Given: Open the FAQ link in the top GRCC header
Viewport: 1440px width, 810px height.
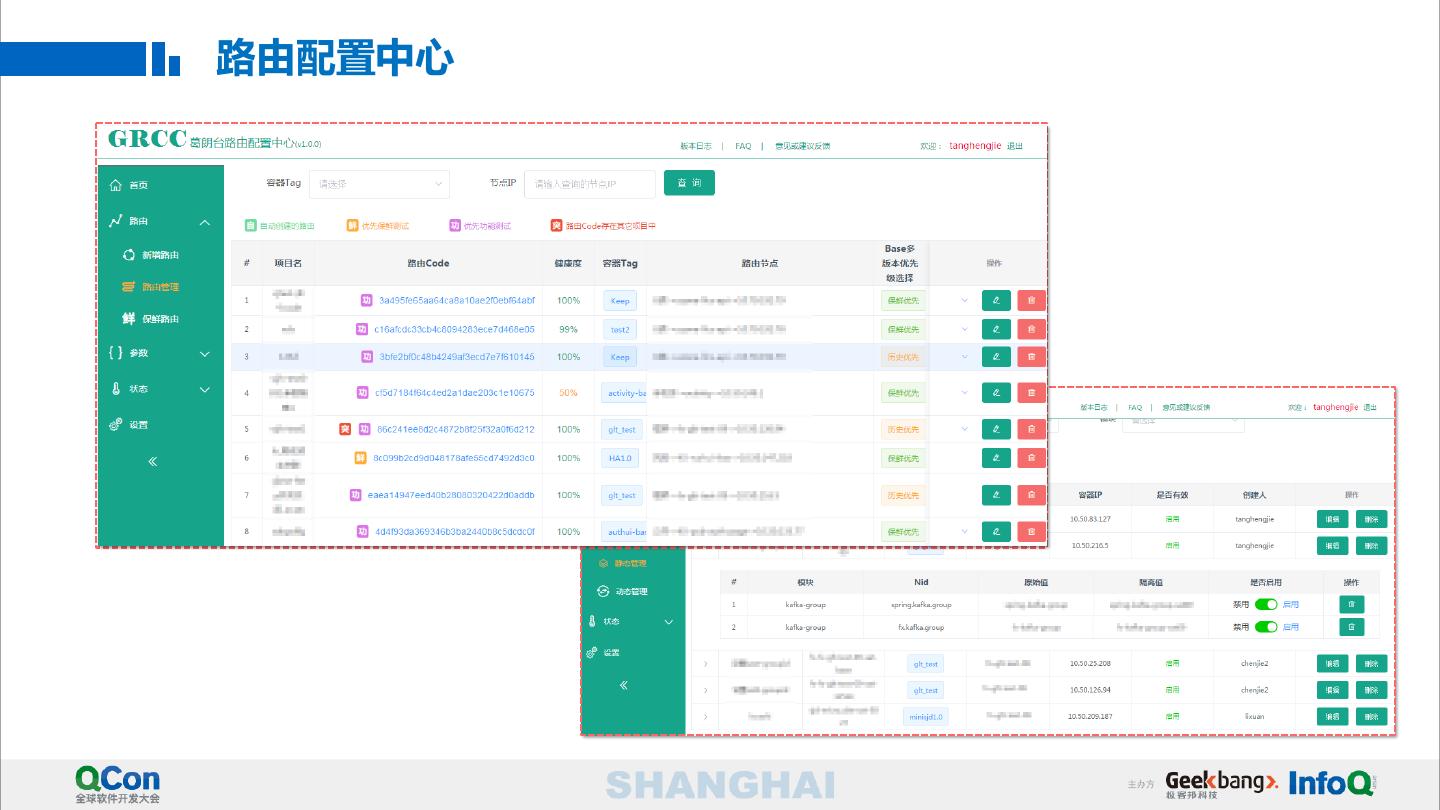Looking at the screenshot, I should (743, 146).
